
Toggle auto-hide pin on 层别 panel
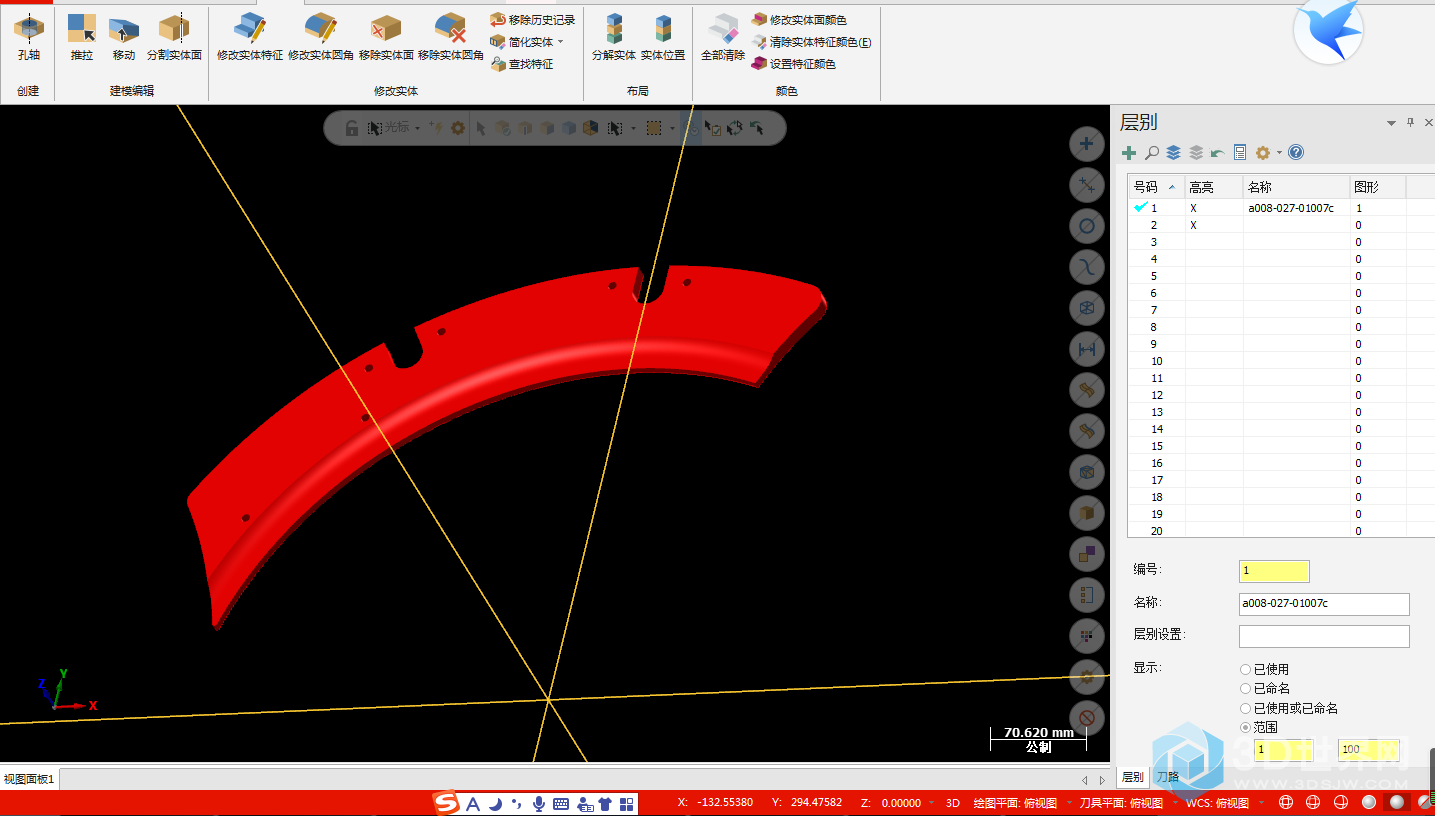(x=1411, y=122)
